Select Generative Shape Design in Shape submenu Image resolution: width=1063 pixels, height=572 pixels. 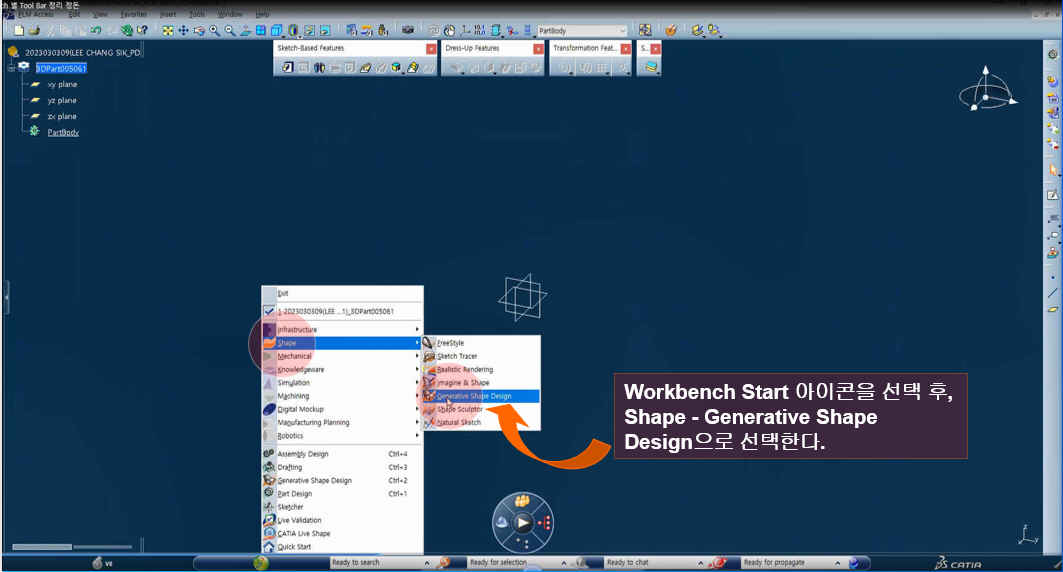pyautogui.click(x=481, y=396)
